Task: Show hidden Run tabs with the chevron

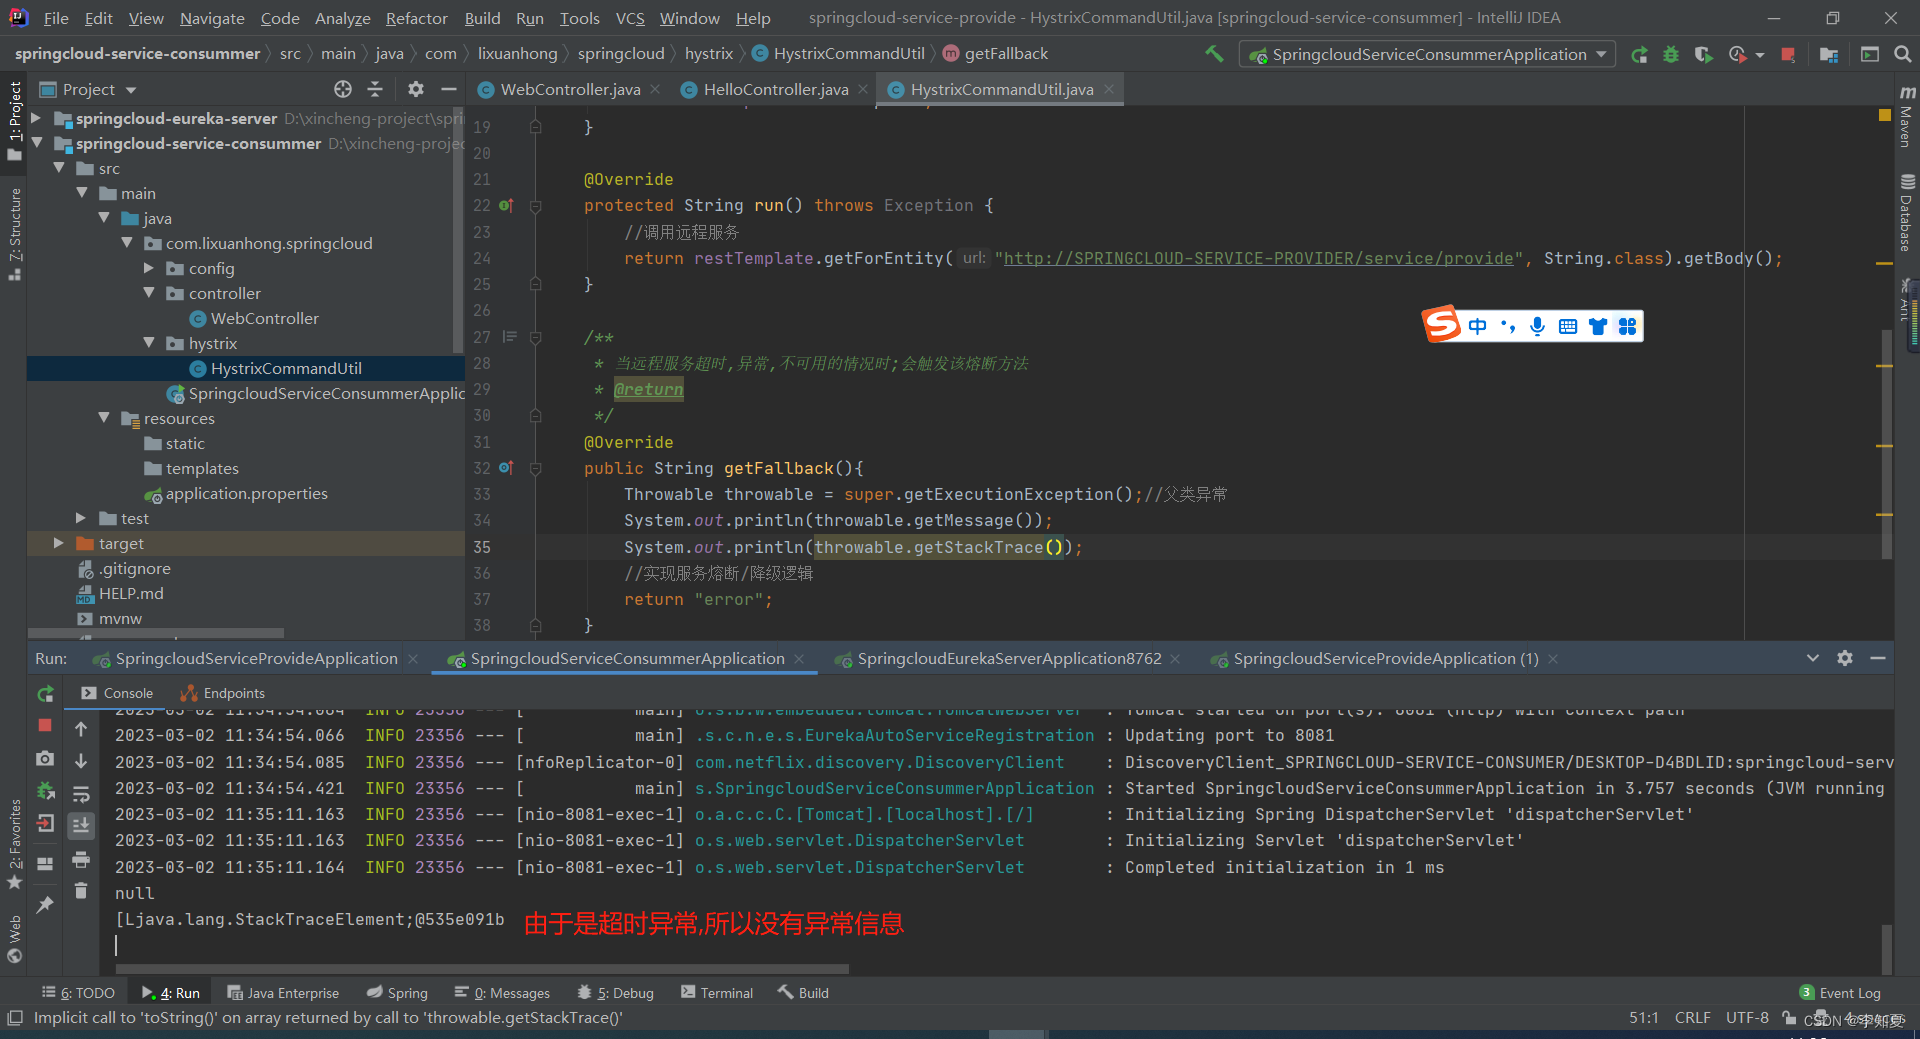Action: point(1813,658)
